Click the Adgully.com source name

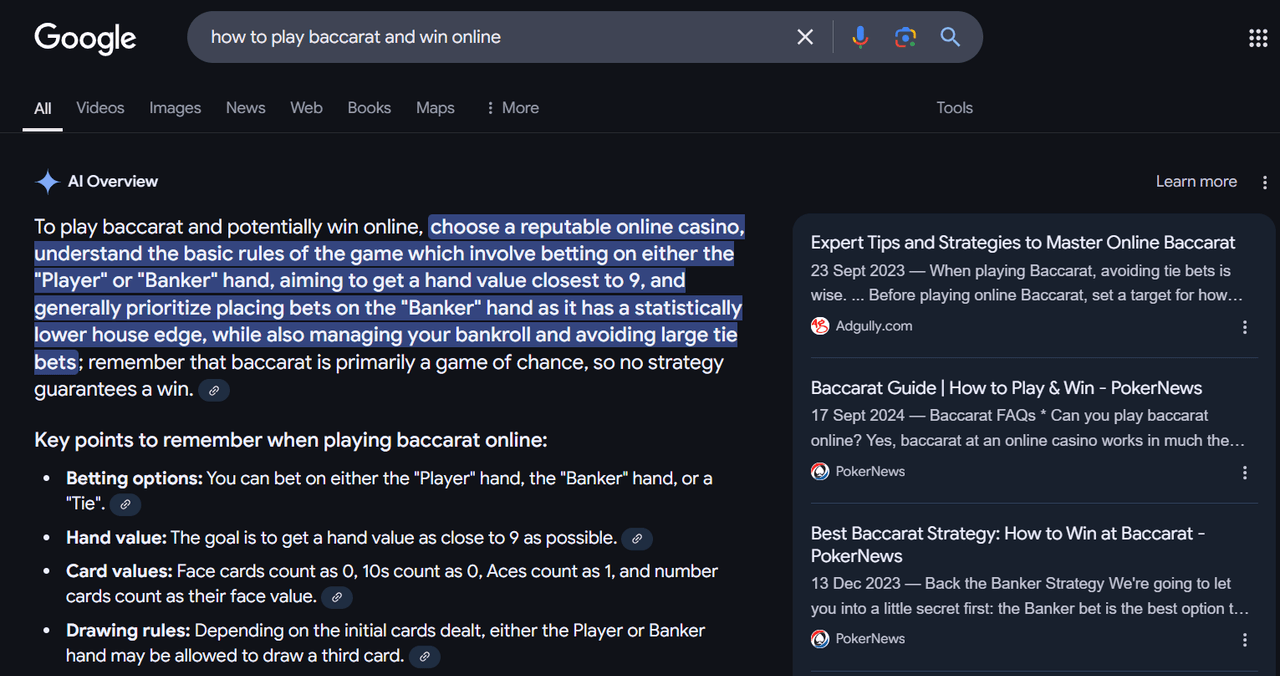[x=874, y=326]
